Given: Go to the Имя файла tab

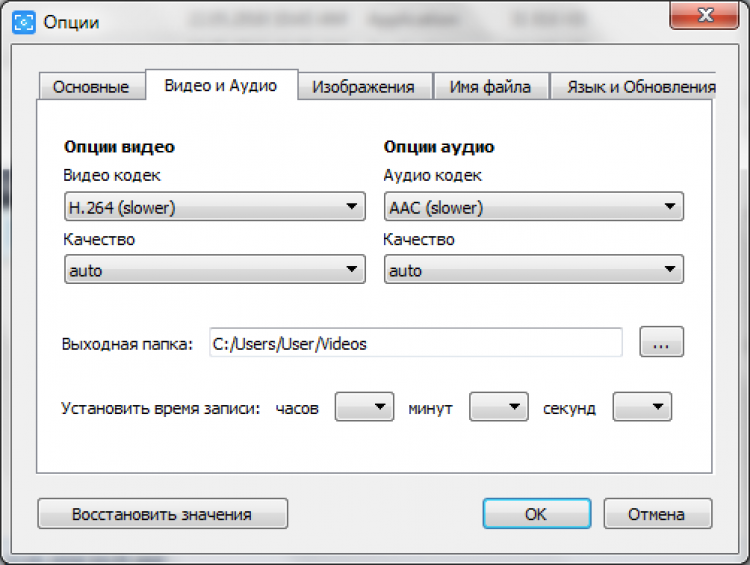Looking at the screenshot, I should coord(490,87).
